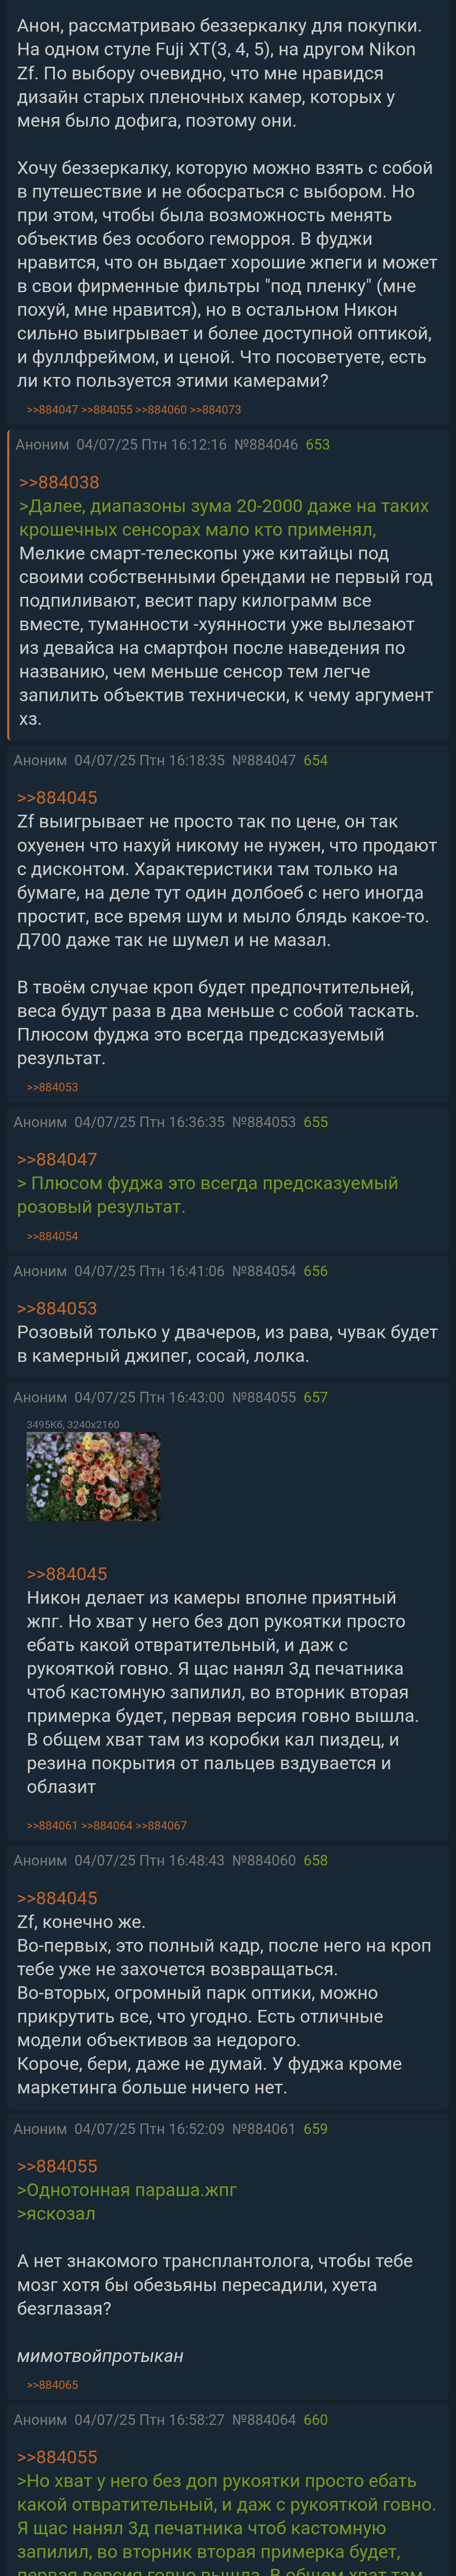Open the flowers image thumbnail

click(93, 1476)
